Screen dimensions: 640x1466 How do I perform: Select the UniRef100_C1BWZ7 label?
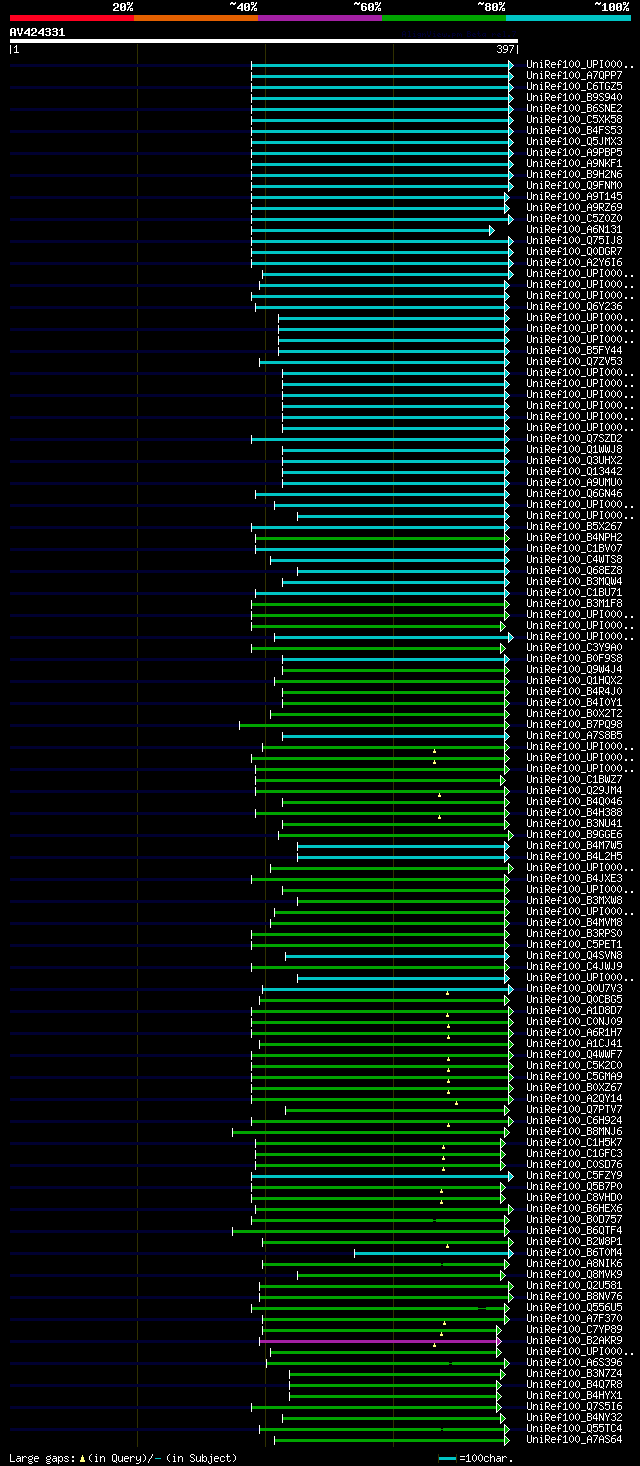tap(574, 780)
